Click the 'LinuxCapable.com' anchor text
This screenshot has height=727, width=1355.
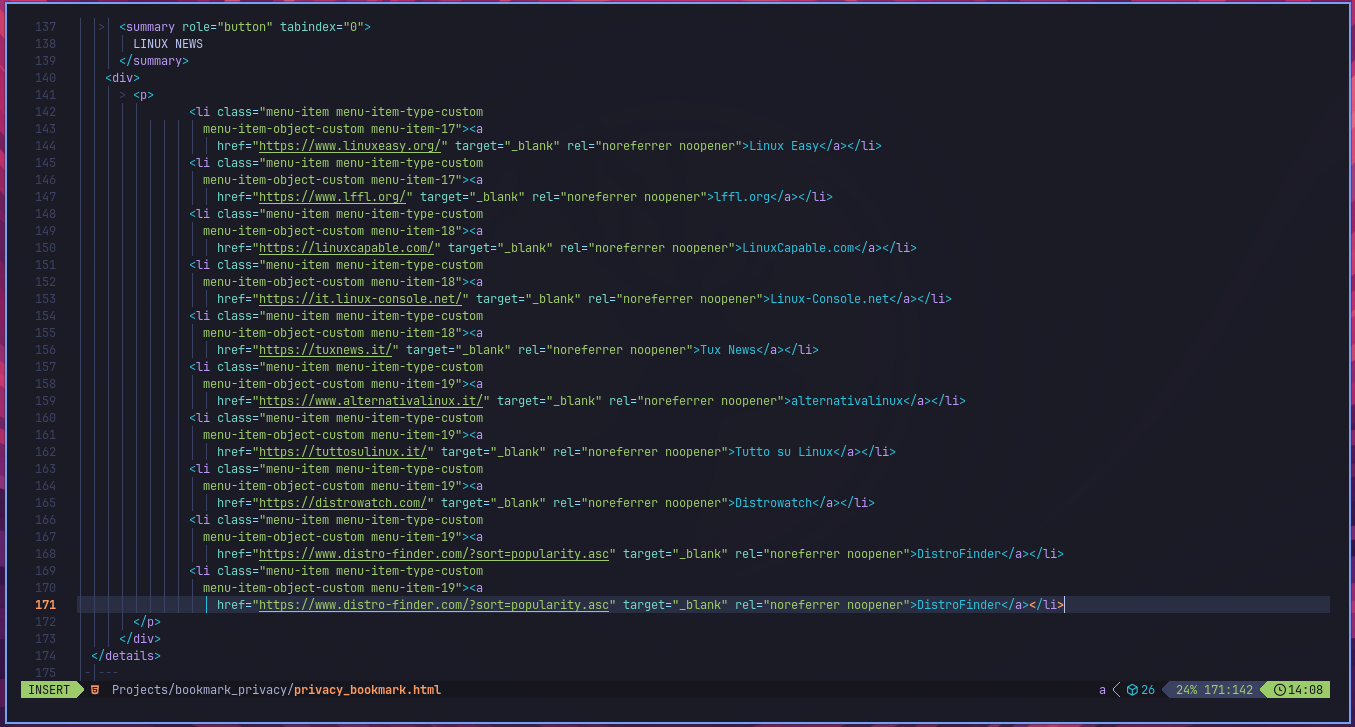pos(798,248)
